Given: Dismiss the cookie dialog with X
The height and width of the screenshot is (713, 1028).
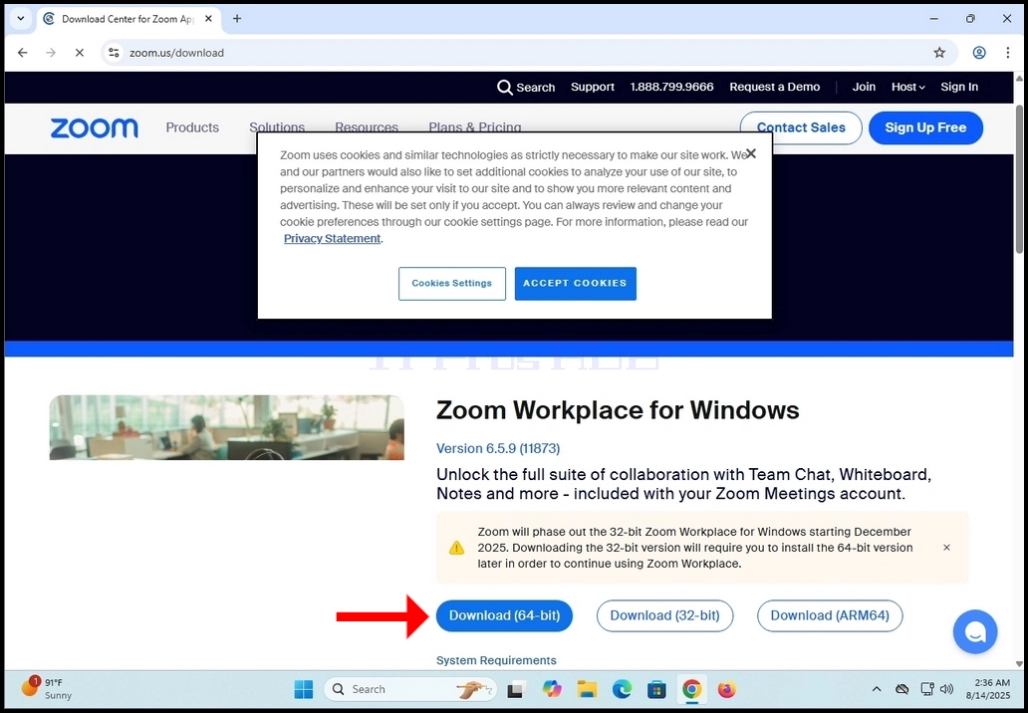Looking at the screenshot, I should (751, 153).
